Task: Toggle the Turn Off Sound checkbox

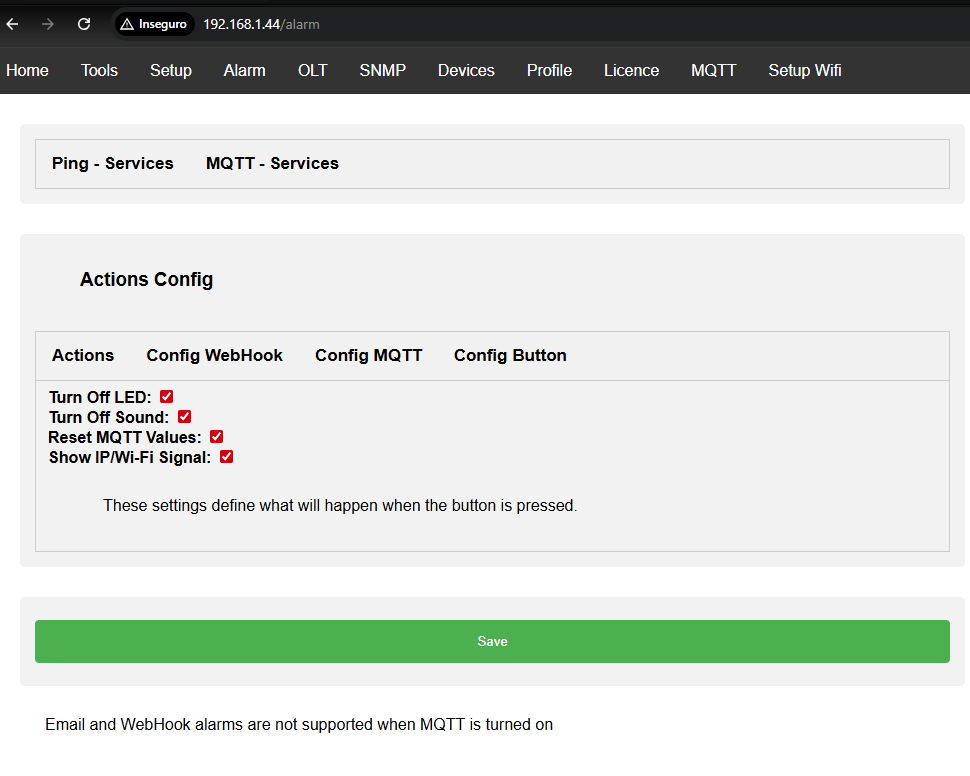Action: click(x=184, y=416)
